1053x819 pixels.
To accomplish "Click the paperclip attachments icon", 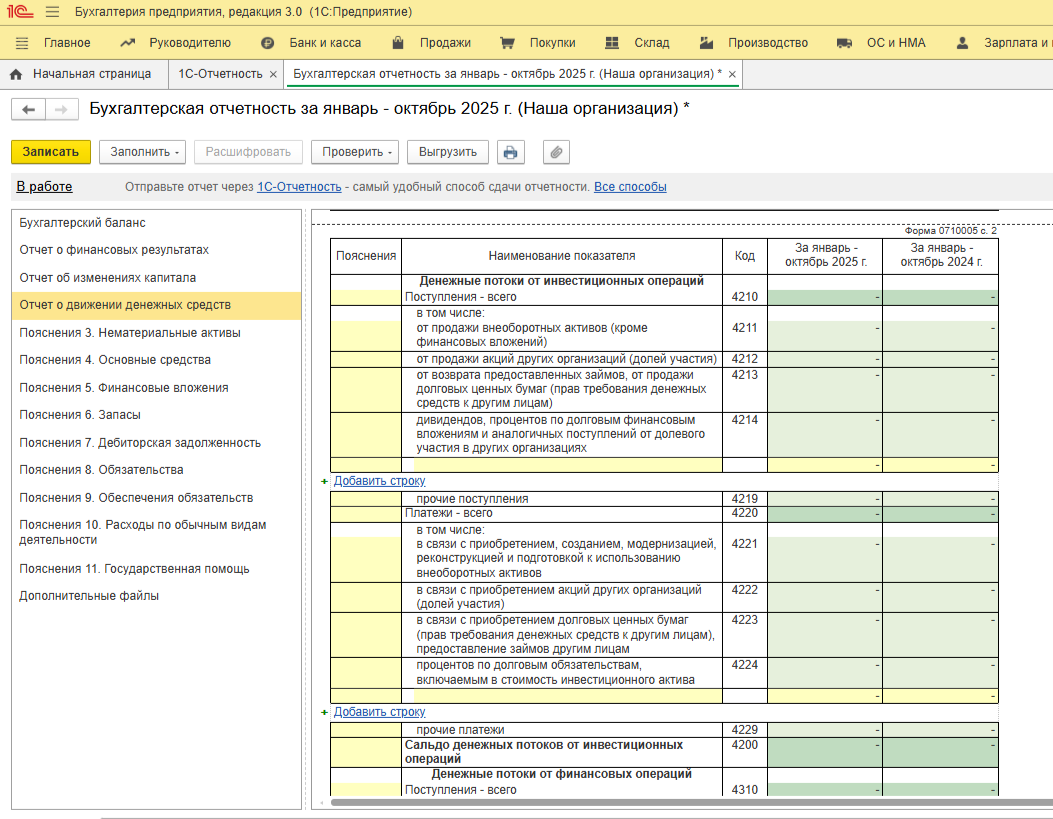I will (556, 152).
